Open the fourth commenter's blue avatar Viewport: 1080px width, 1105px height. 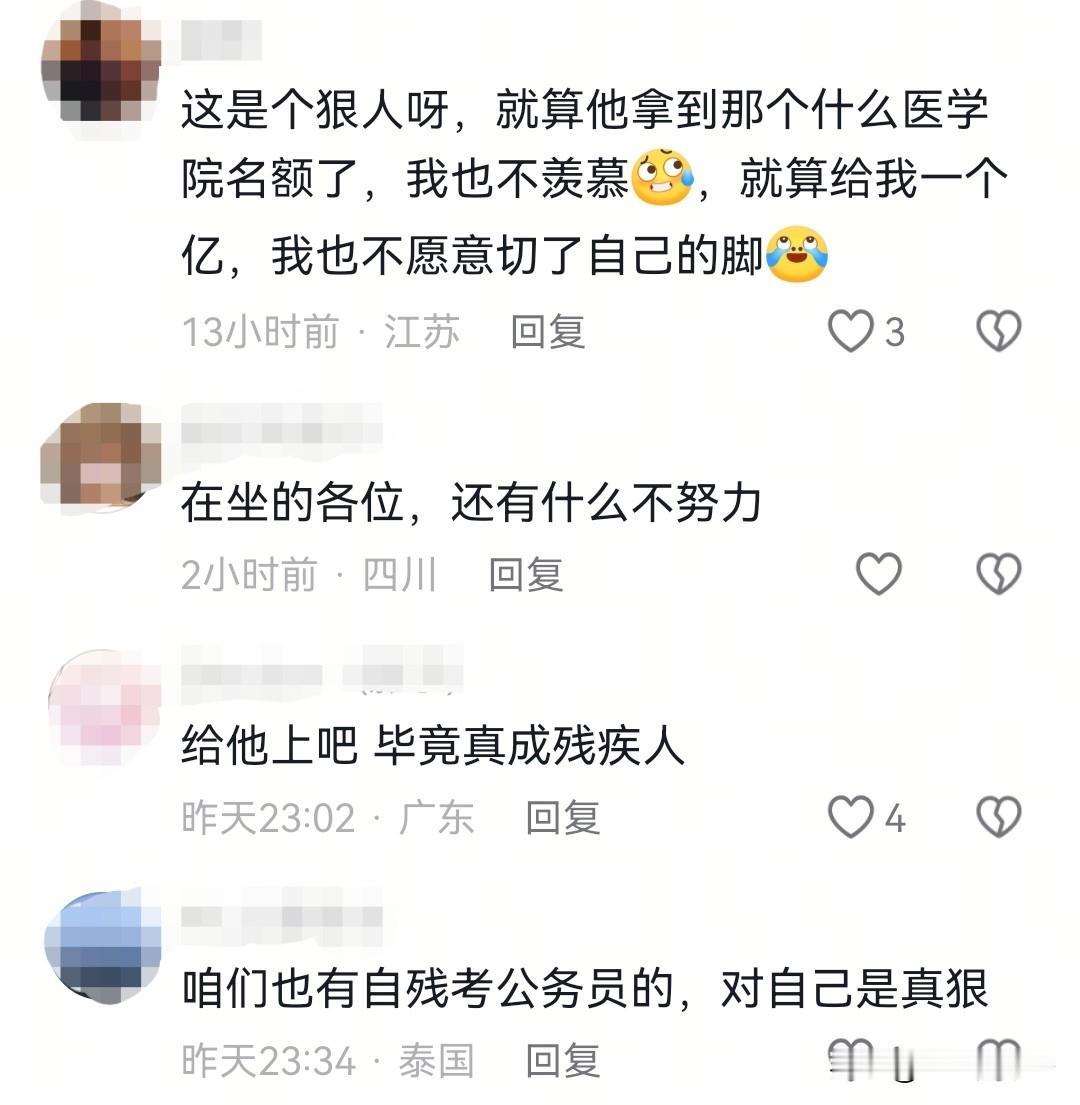[x=102, y=946]
